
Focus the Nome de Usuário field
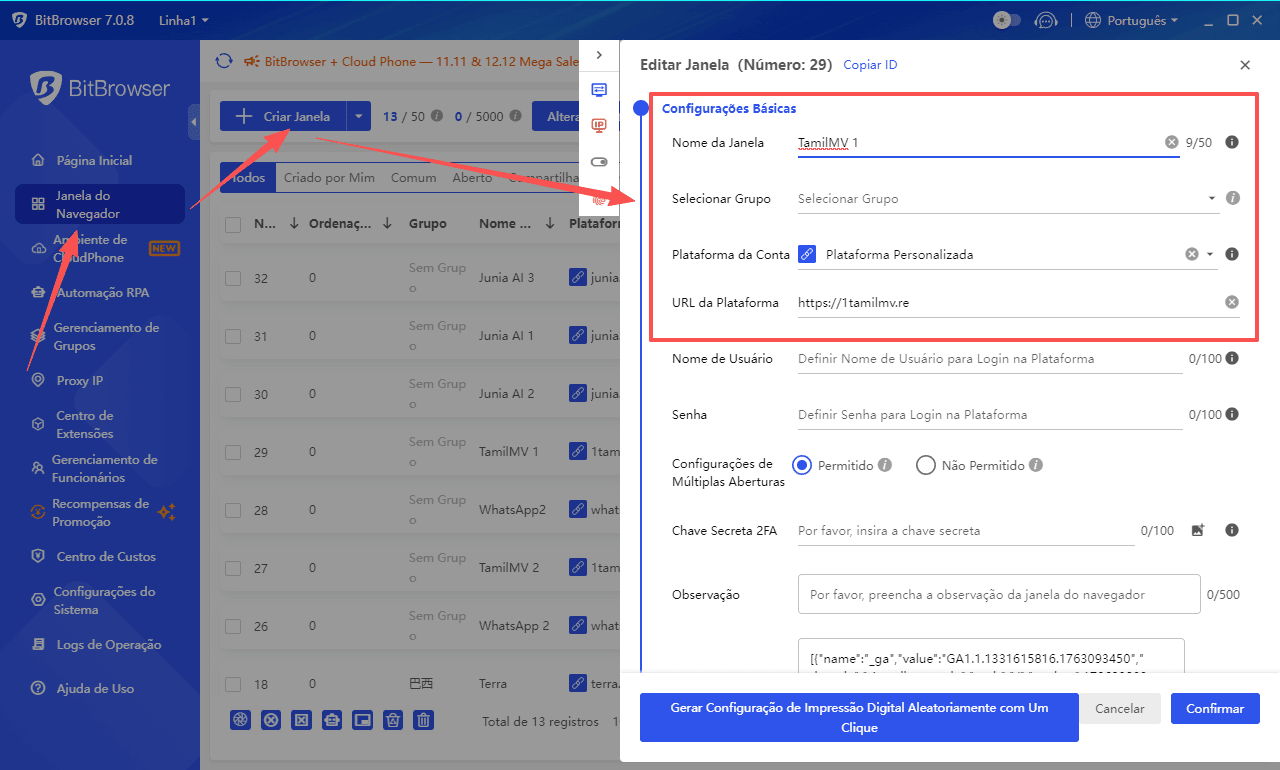[x=989, y=359]
